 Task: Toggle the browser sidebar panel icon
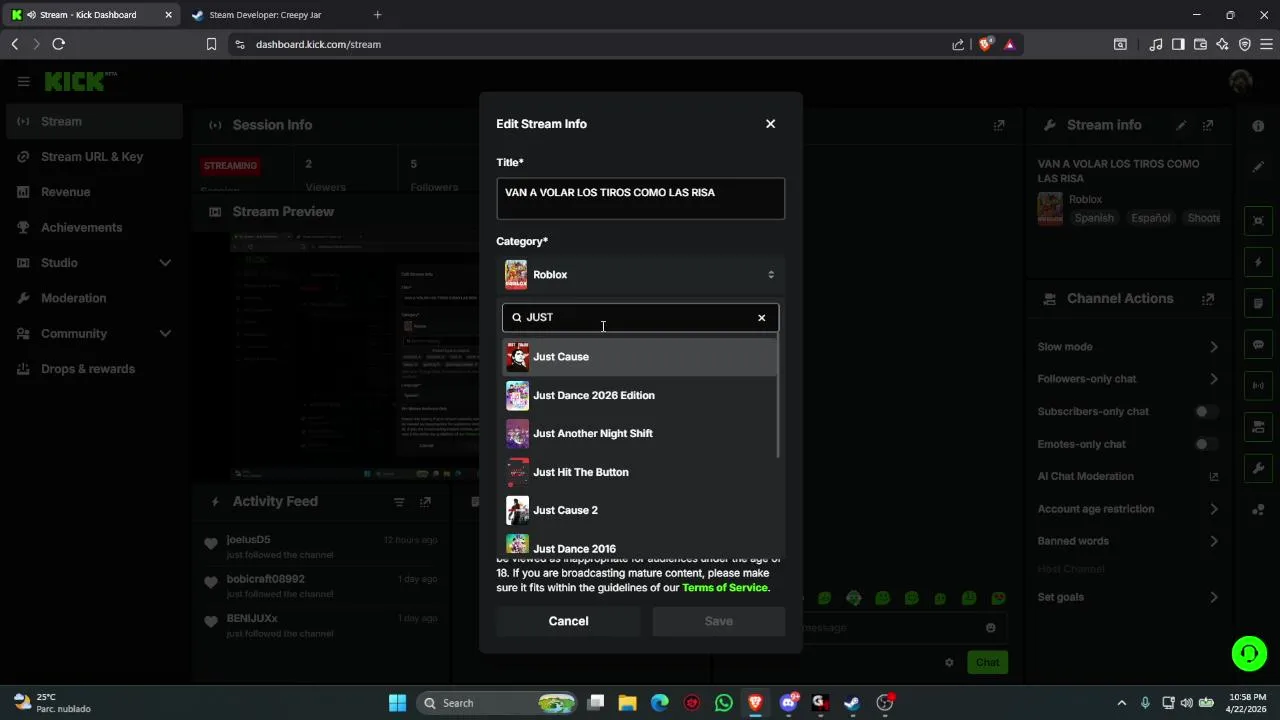(x=1178, y=44)
